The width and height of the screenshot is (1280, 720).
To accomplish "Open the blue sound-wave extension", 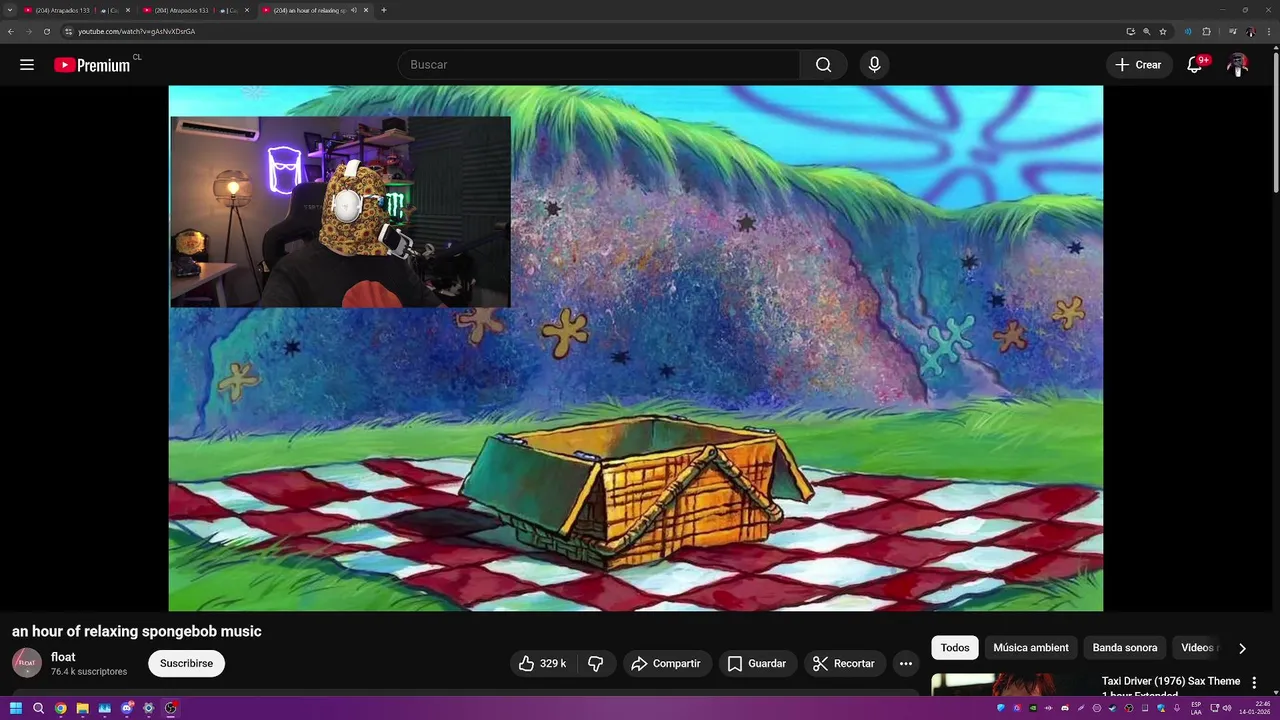I will point(1188,31).
